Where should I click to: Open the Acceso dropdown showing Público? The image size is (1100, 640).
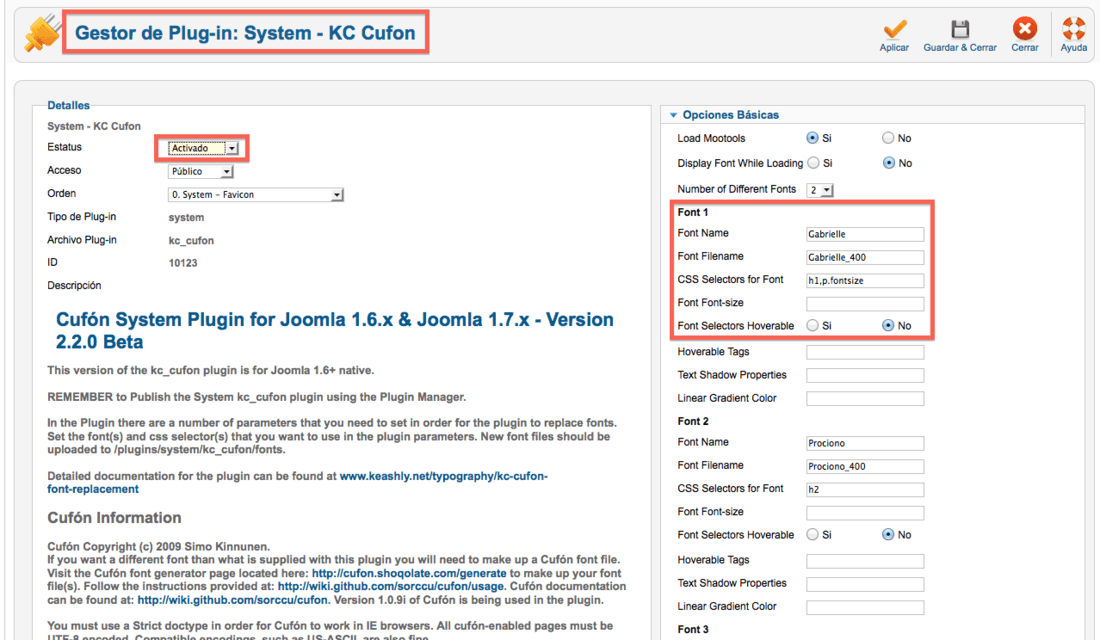point(201,171)
